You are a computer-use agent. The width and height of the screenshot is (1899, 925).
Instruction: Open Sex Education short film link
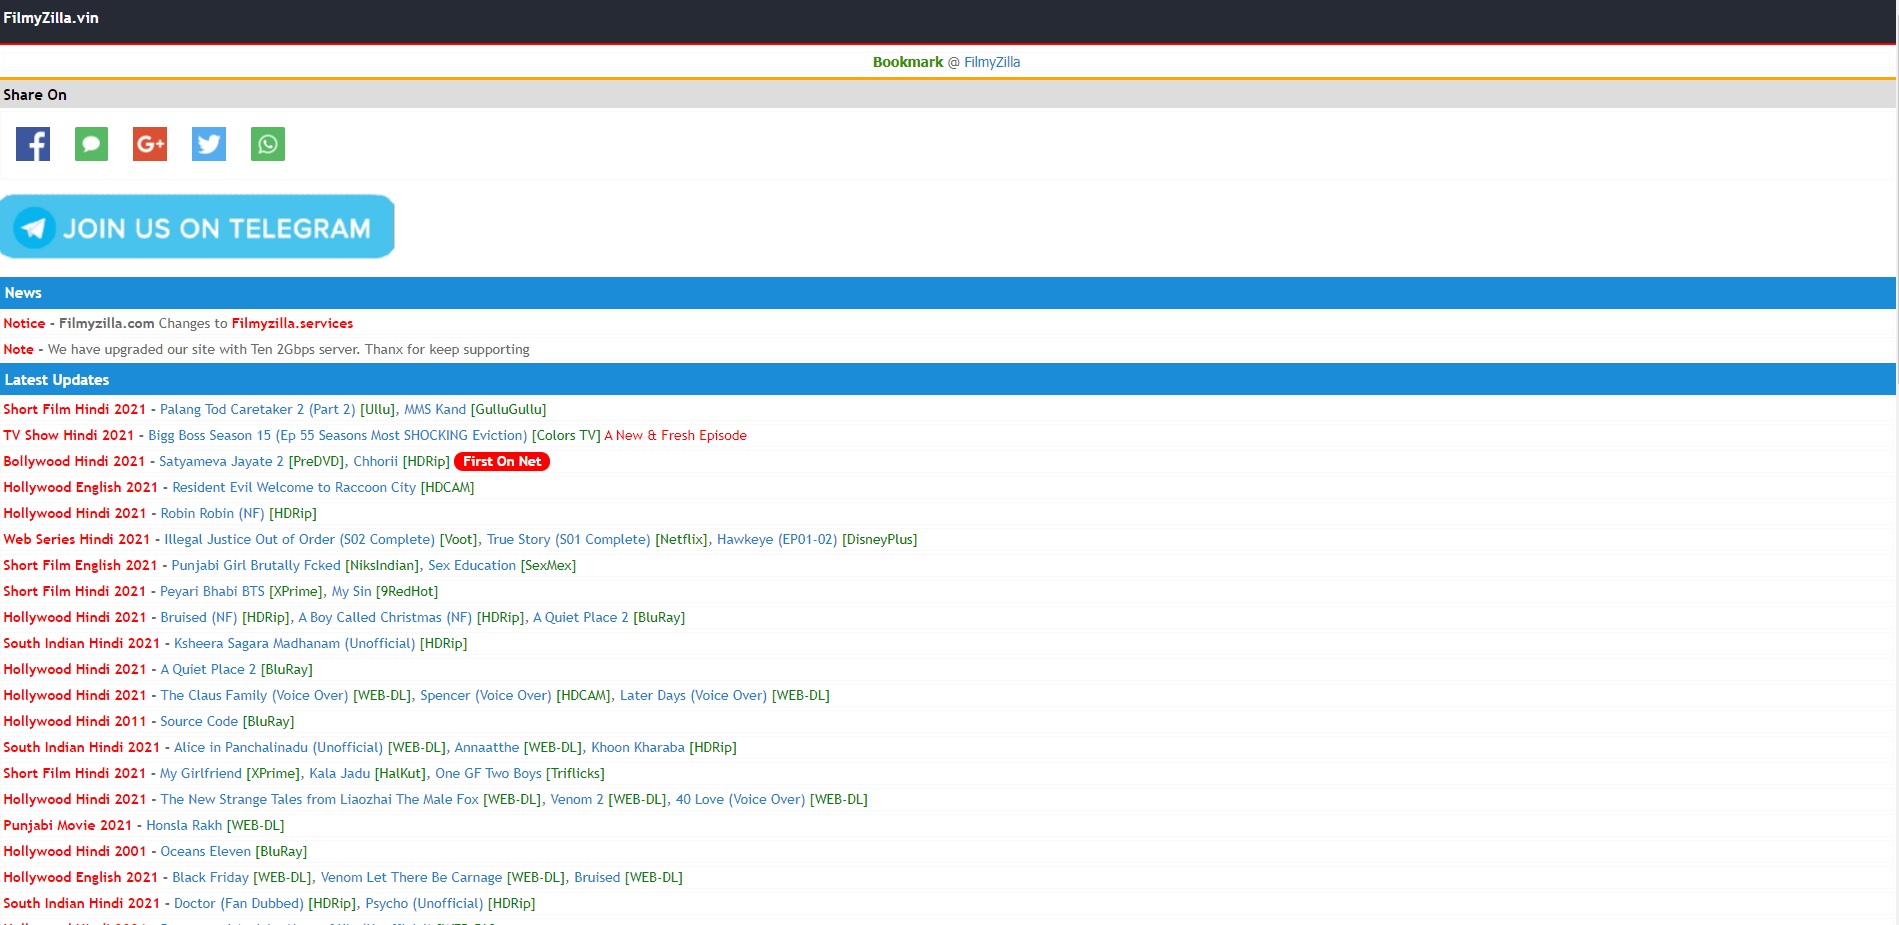tap(472, 565)
